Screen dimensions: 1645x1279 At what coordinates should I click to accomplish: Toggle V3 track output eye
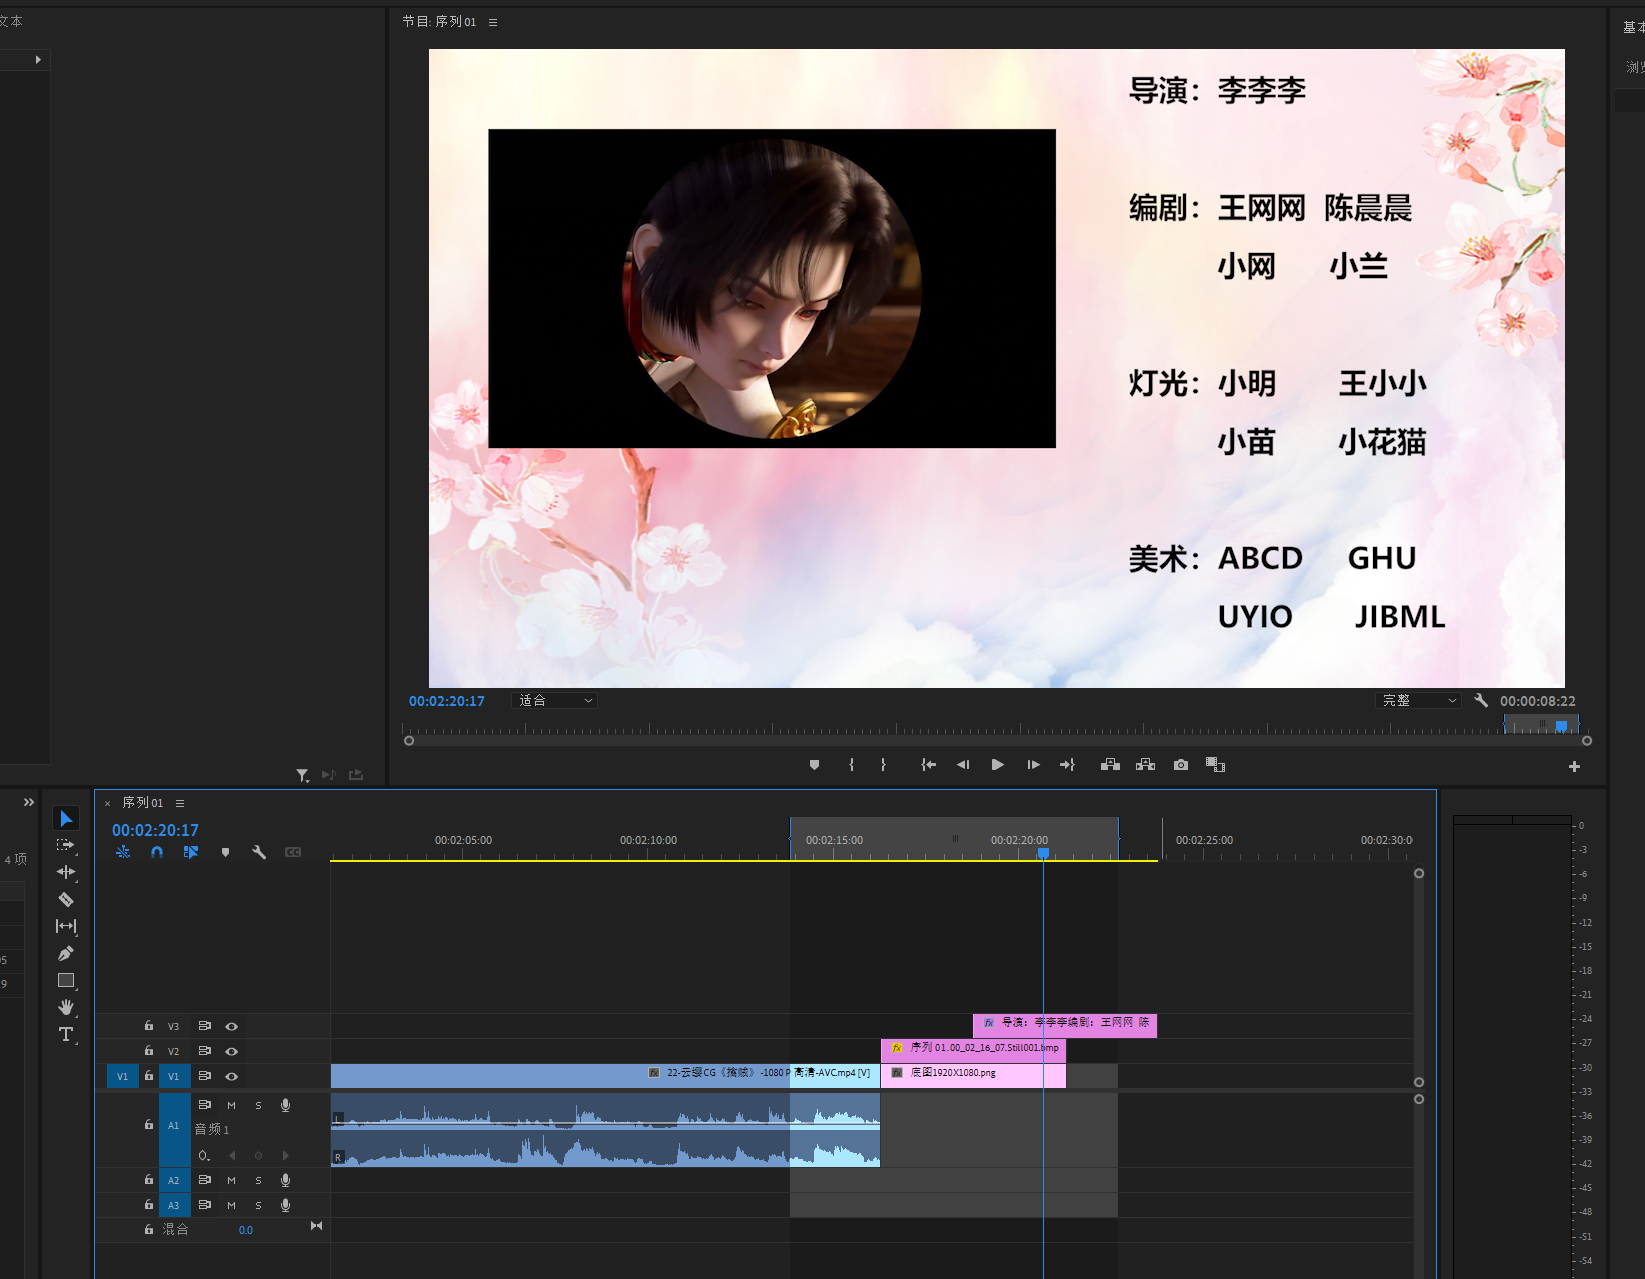pos(231,1026)
